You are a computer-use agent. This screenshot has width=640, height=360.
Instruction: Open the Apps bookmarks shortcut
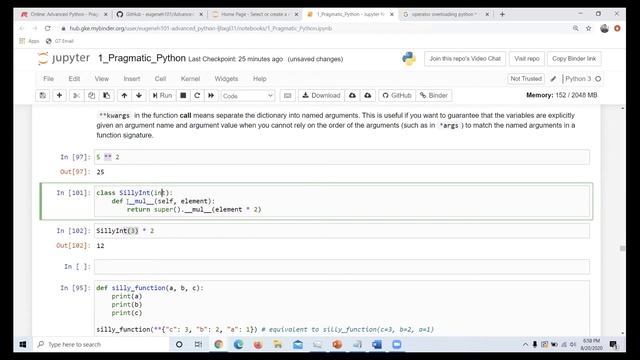pos(29,41)
